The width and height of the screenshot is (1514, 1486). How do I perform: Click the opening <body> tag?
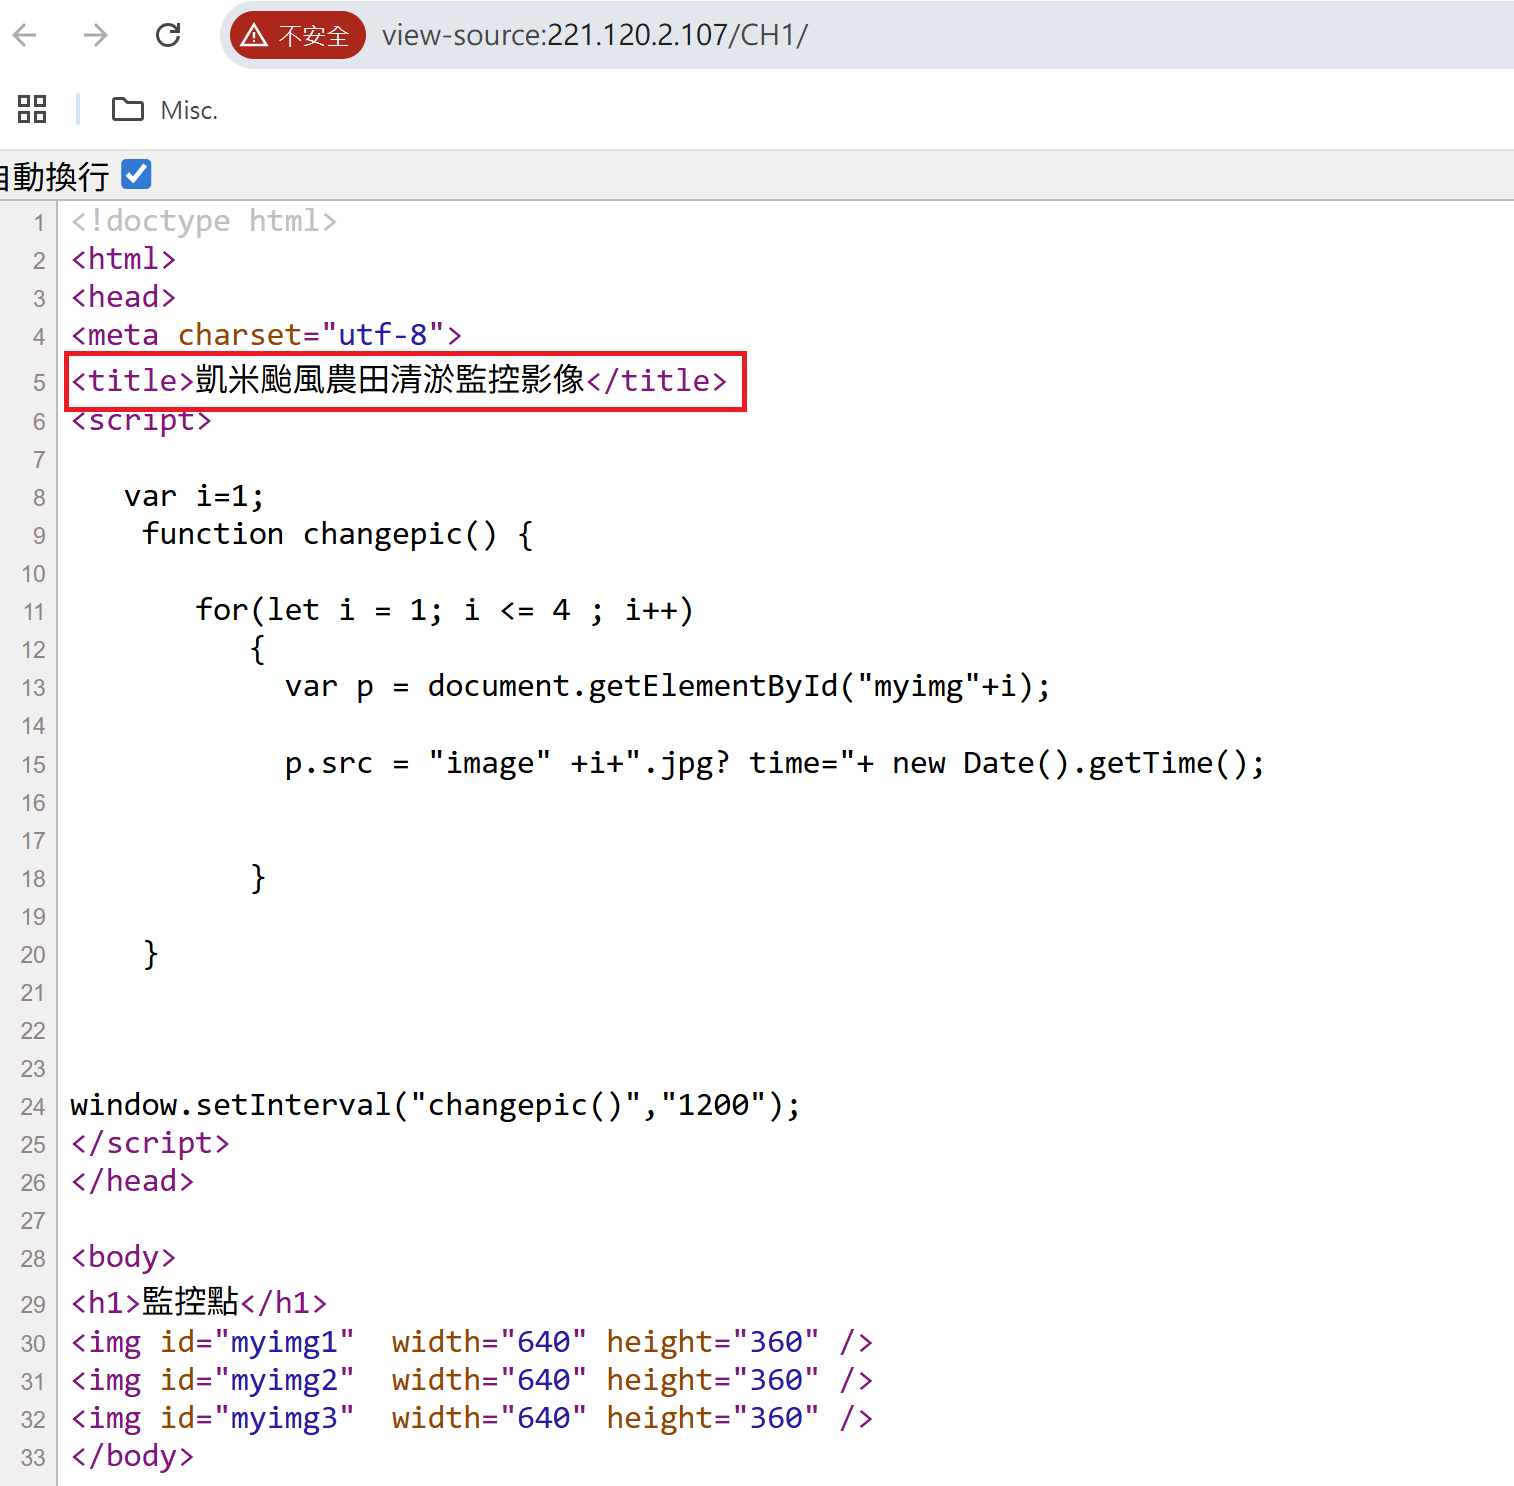coord(124,1257)
